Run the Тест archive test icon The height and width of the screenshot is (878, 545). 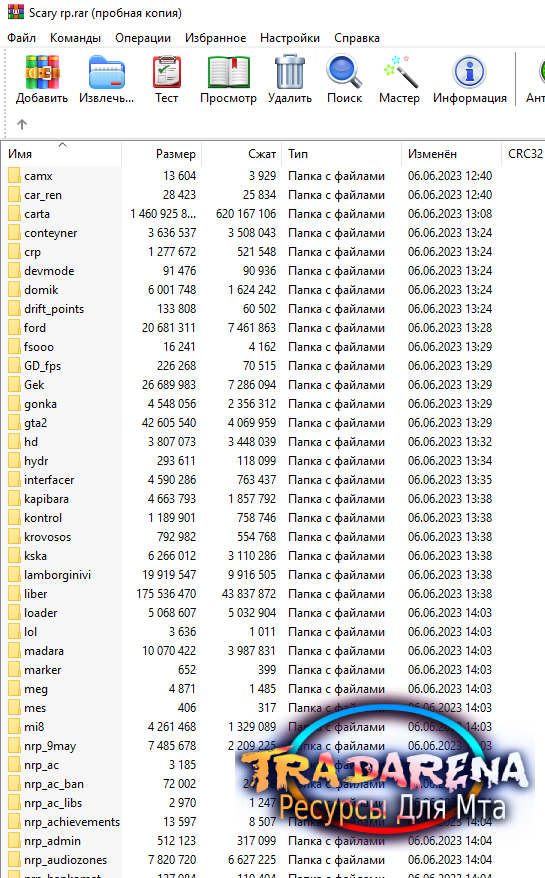(x=166, y=72)
